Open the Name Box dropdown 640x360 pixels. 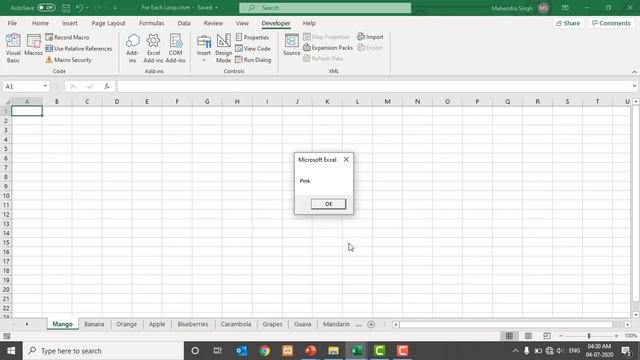[x=45, y=86]
